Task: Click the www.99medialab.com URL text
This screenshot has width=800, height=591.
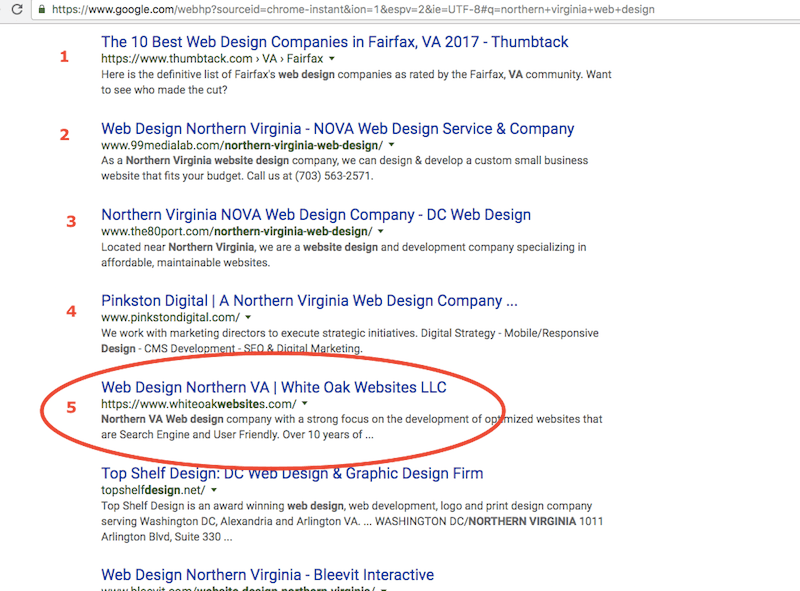Action: (242, 145)
